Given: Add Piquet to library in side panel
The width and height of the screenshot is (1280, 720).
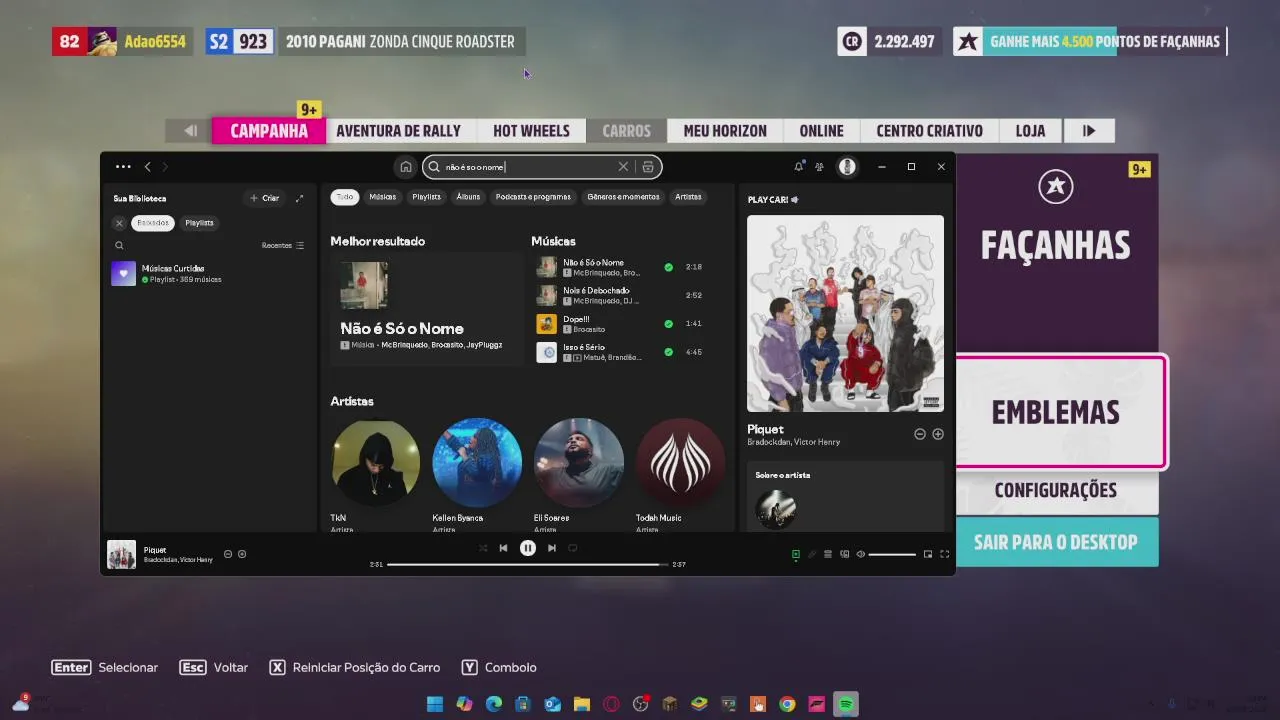Looking at the screenshot, I should (x=938, y=434).
